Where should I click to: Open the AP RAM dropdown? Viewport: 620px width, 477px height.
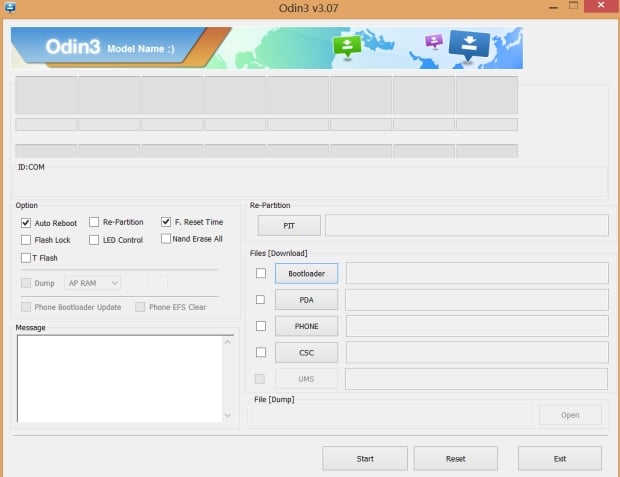pos(93,283)
